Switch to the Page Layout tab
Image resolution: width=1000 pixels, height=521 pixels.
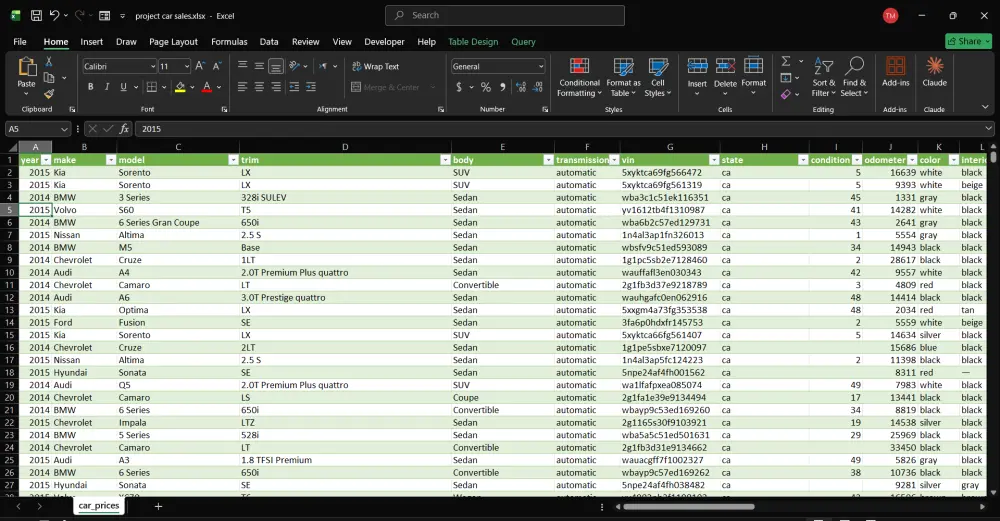[173, 41]
